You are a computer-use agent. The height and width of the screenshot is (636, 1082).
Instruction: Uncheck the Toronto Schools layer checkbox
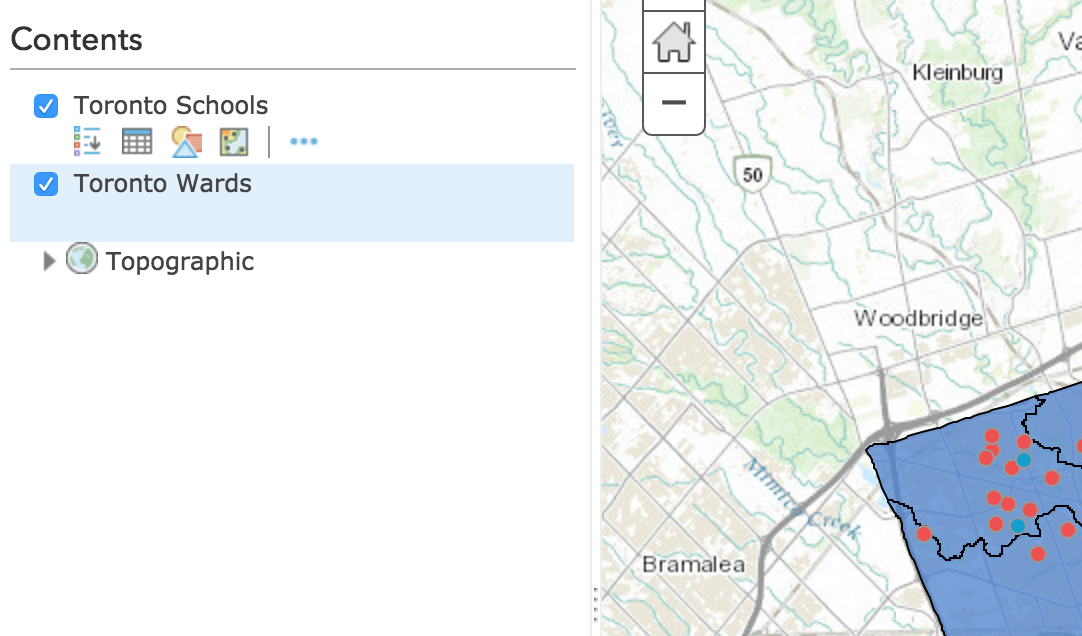pyautogui.click(x=46, y=106)
